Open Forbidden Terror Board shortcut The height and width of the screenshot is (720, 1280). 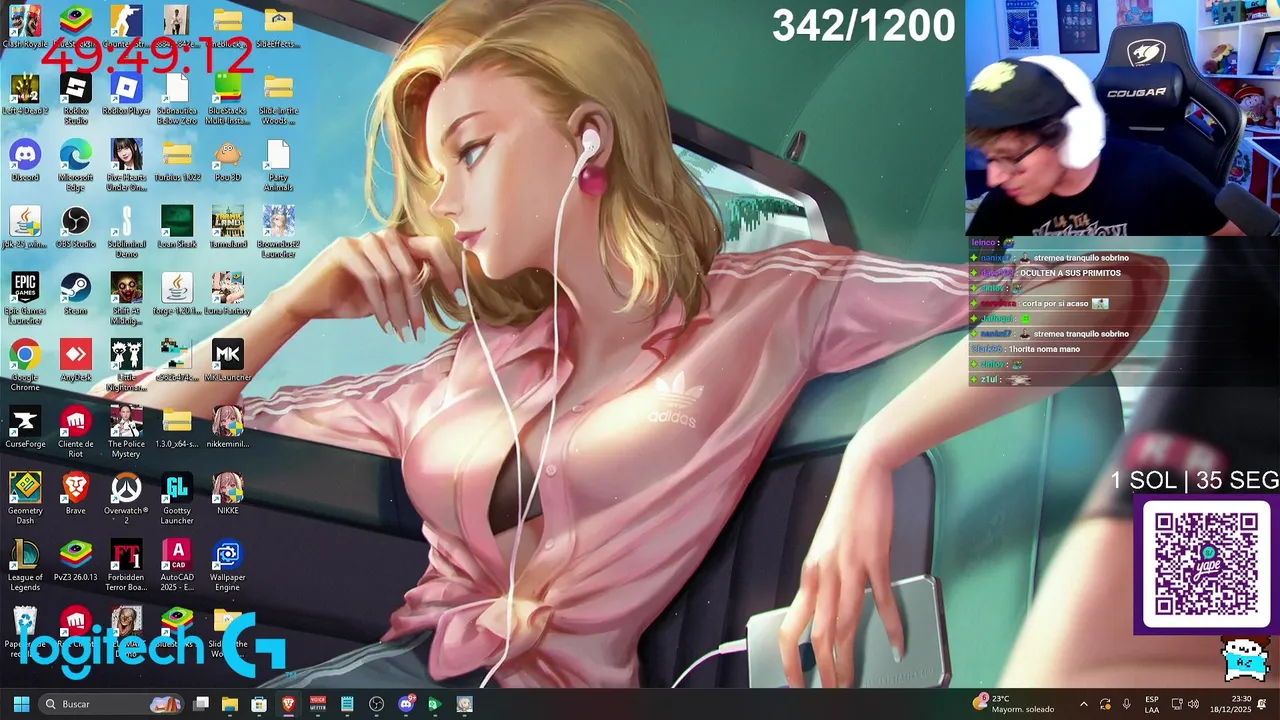coord(126,566)
